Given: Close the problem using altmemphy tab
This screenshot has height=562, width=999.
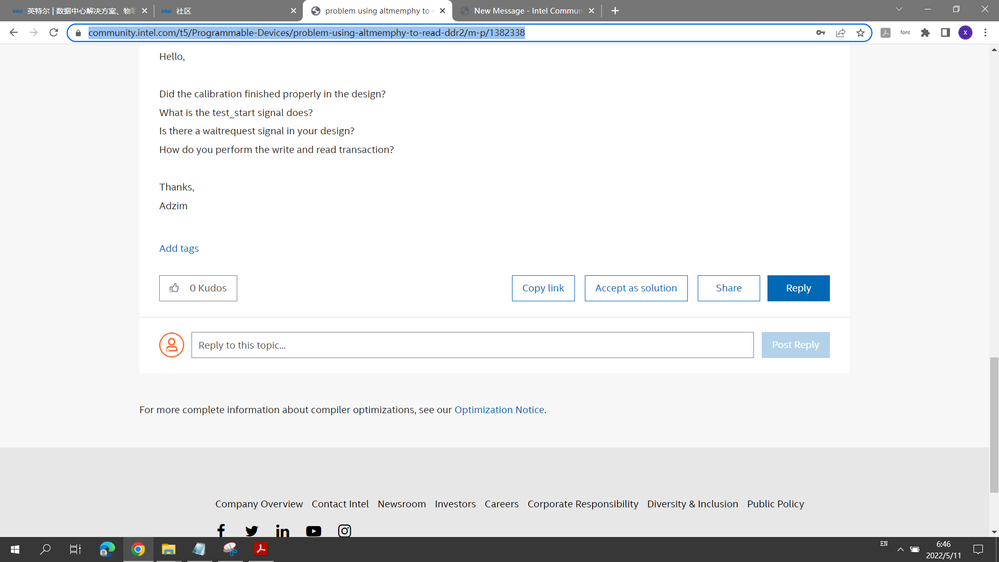Looking at the screenshot, I should tap(442, 11).
